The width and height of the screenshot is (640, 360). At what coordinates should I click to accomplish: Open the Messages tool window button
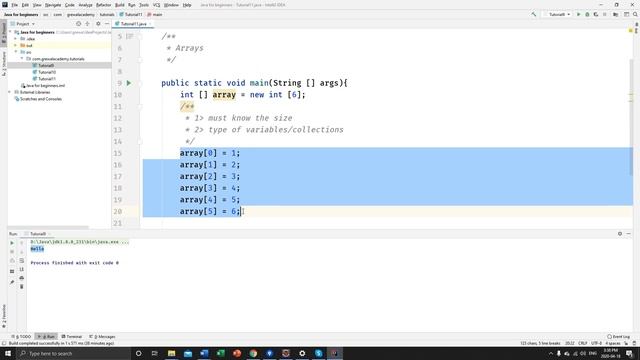102,337
